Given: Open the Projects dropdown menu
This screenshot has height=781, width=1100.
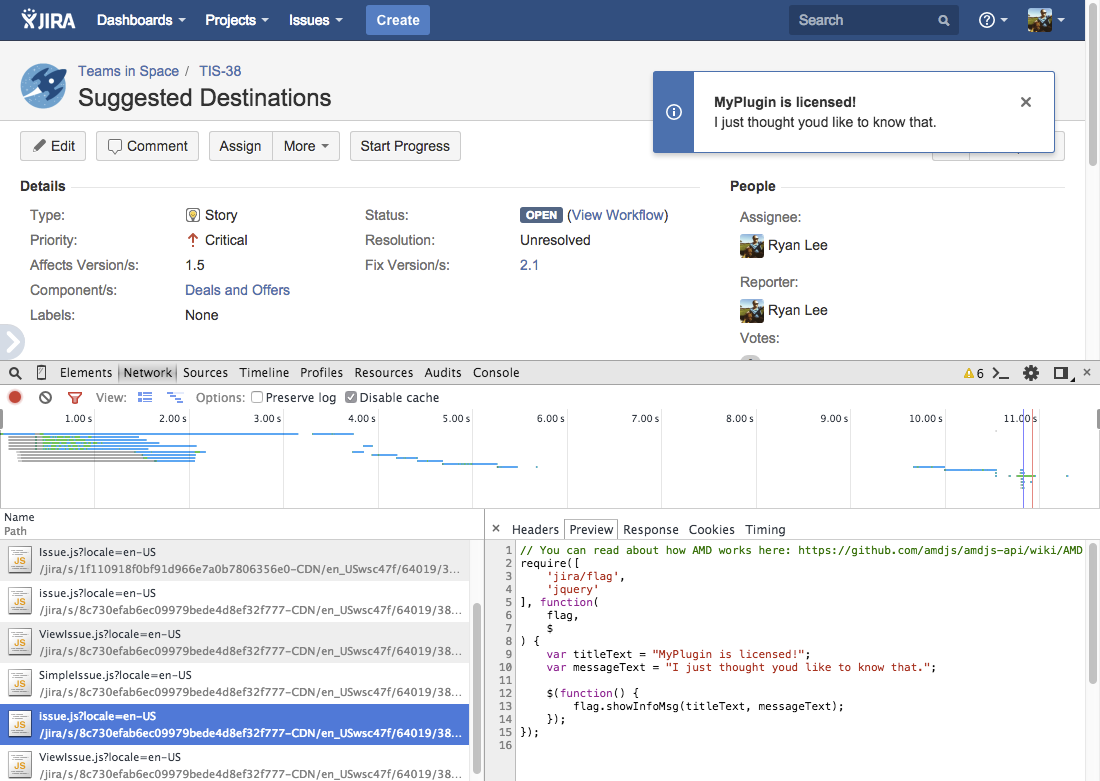Looking at the screenshot, I should click(x=236, y=20).
